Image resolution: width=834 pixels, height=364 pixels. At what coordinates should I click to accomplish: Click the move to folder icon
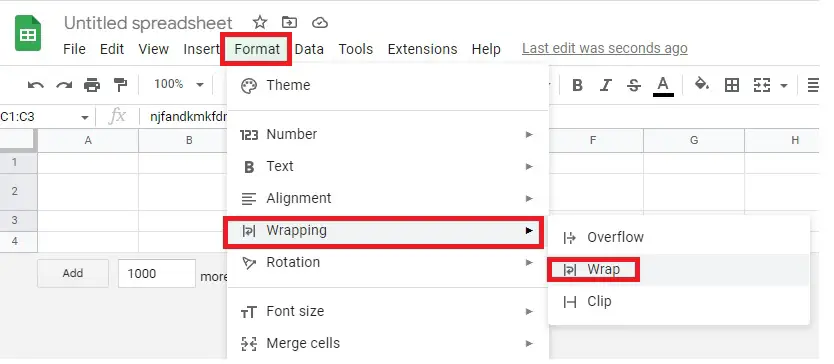[x=289, y=22]
